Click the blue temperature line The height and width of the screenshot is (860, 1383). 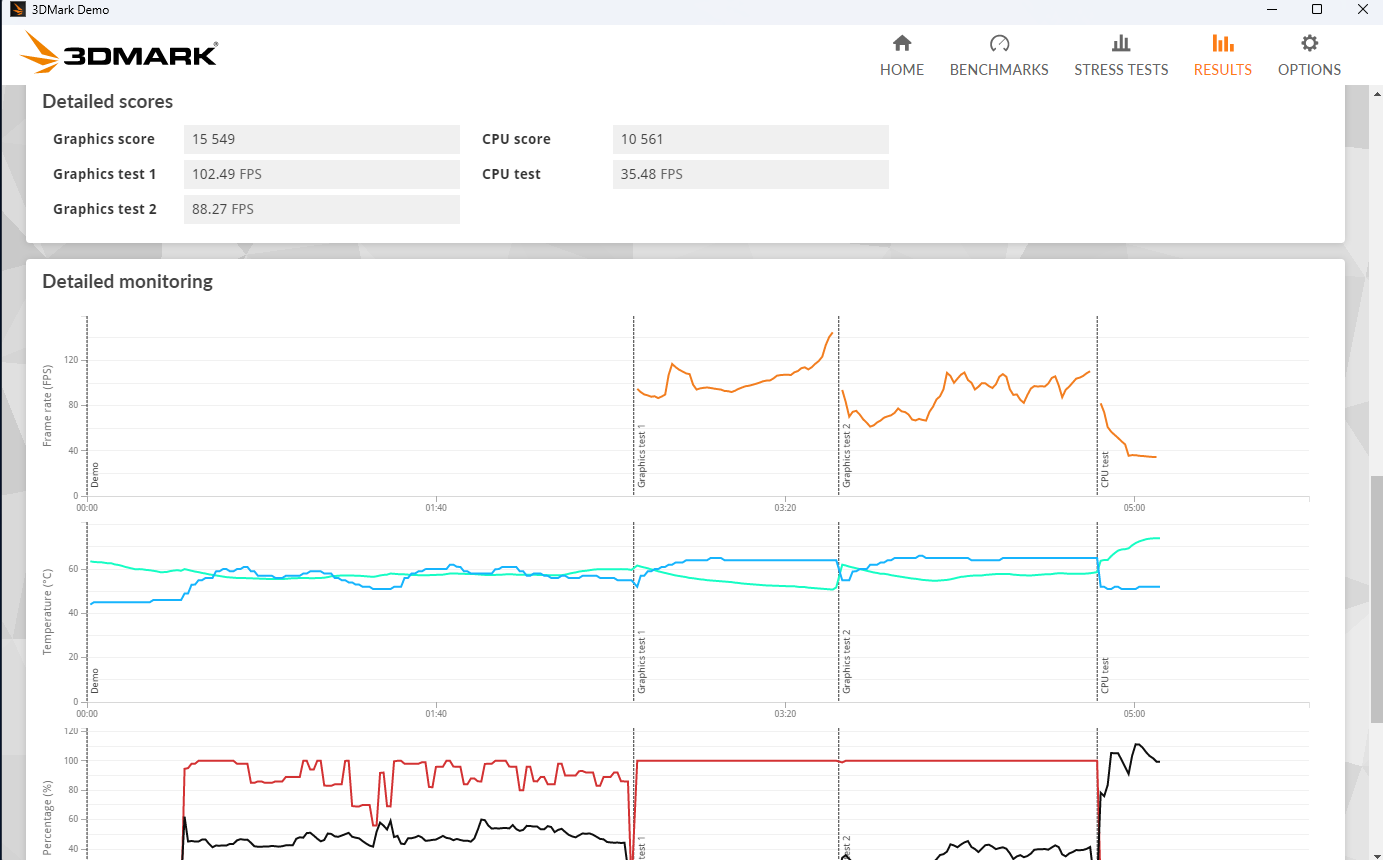point(740,560)
